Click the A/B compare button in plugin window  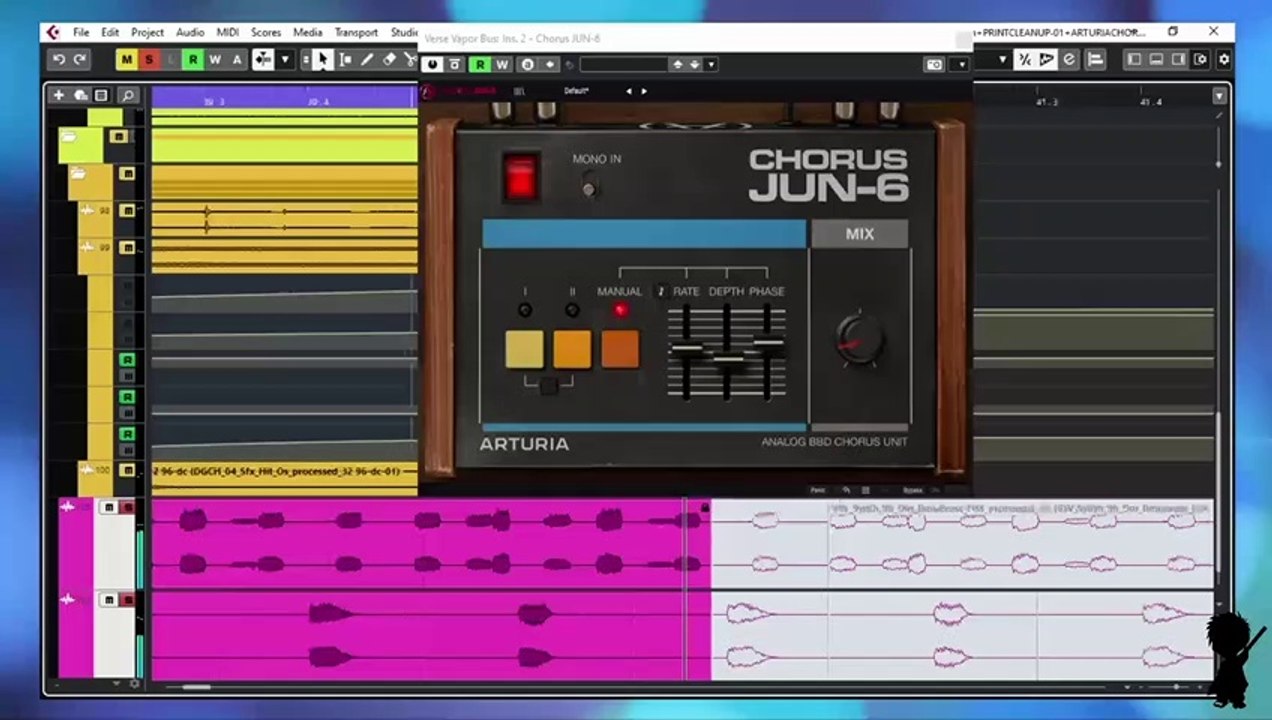click(527, 65)
